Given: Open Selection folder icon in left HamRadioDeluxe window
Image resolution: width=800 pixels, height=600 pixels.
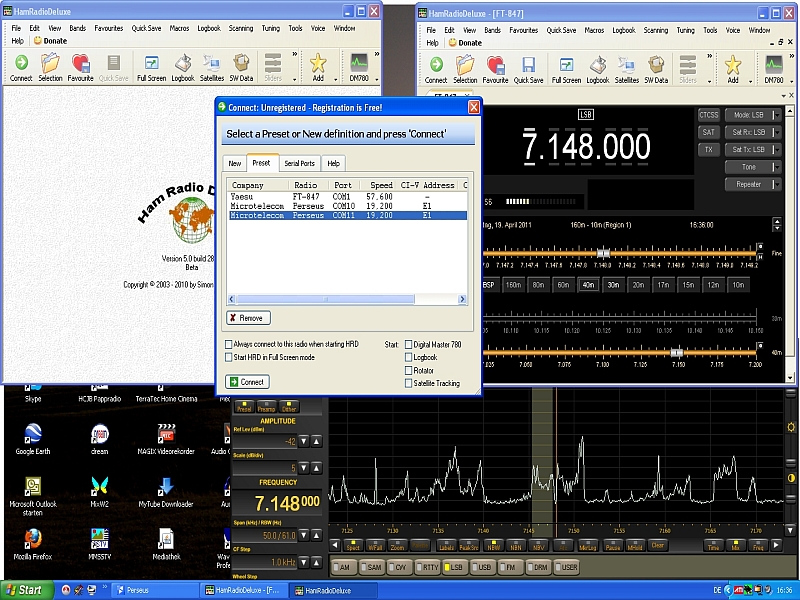Looking at the screenshot, I should coord(50,68).
